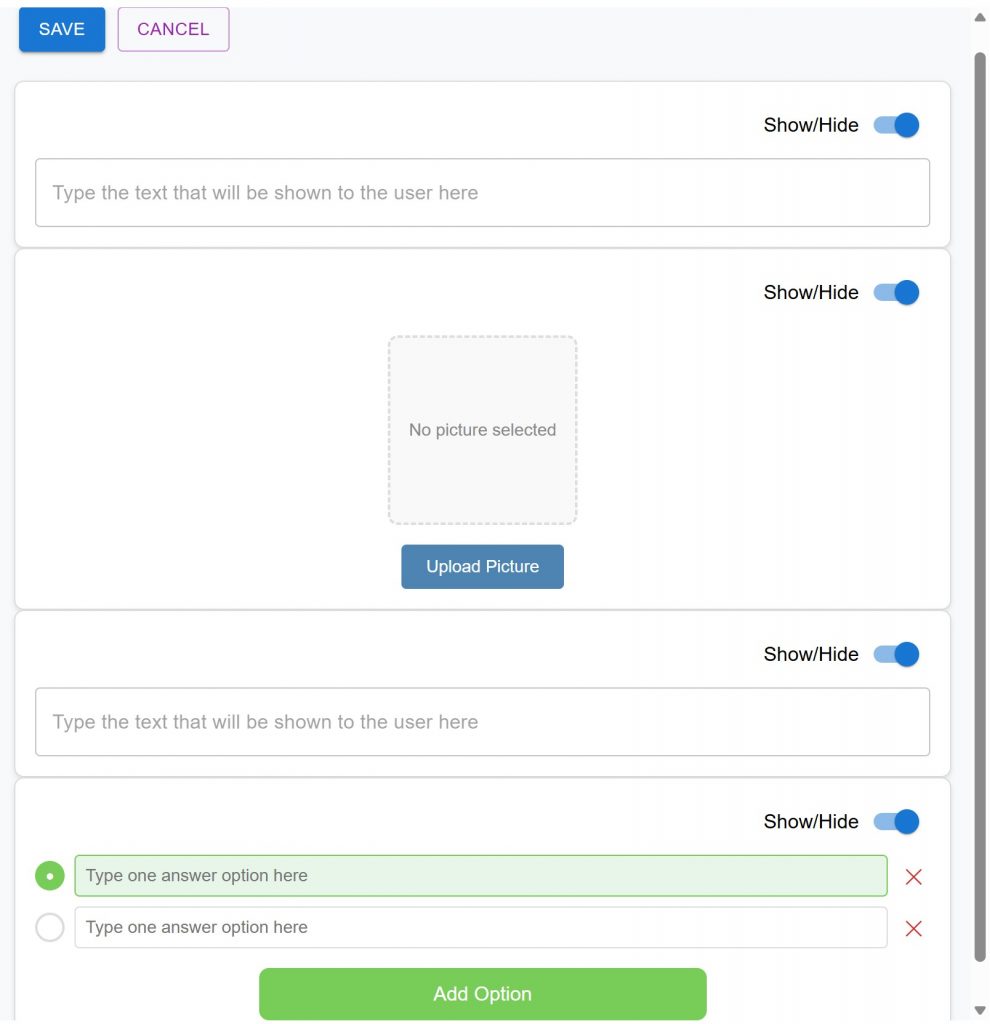Toggle Show/Hide for the first text card
This screenshot has height=1024, width=990.
point(896,125)
